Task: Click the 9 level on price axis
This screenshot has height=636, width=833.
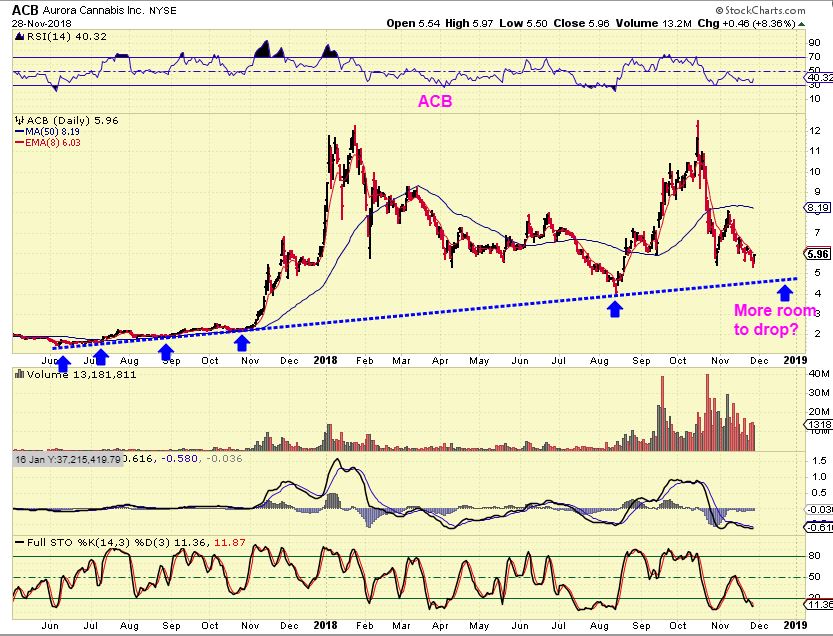Action: (x=817, y=192)
